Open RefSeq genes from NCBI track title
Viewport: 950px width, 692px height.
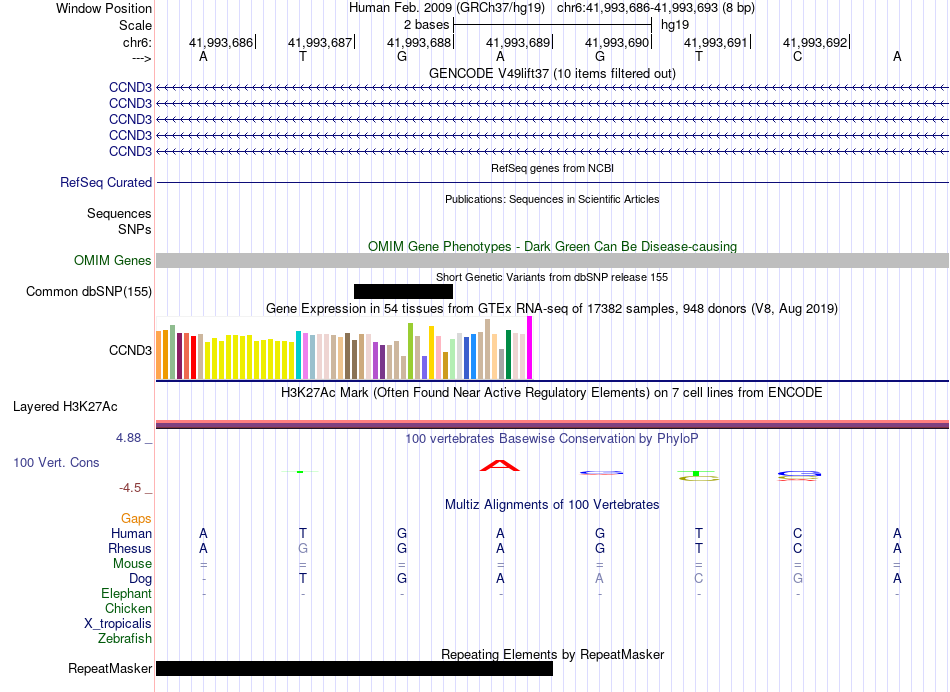(x=552, y=168)
